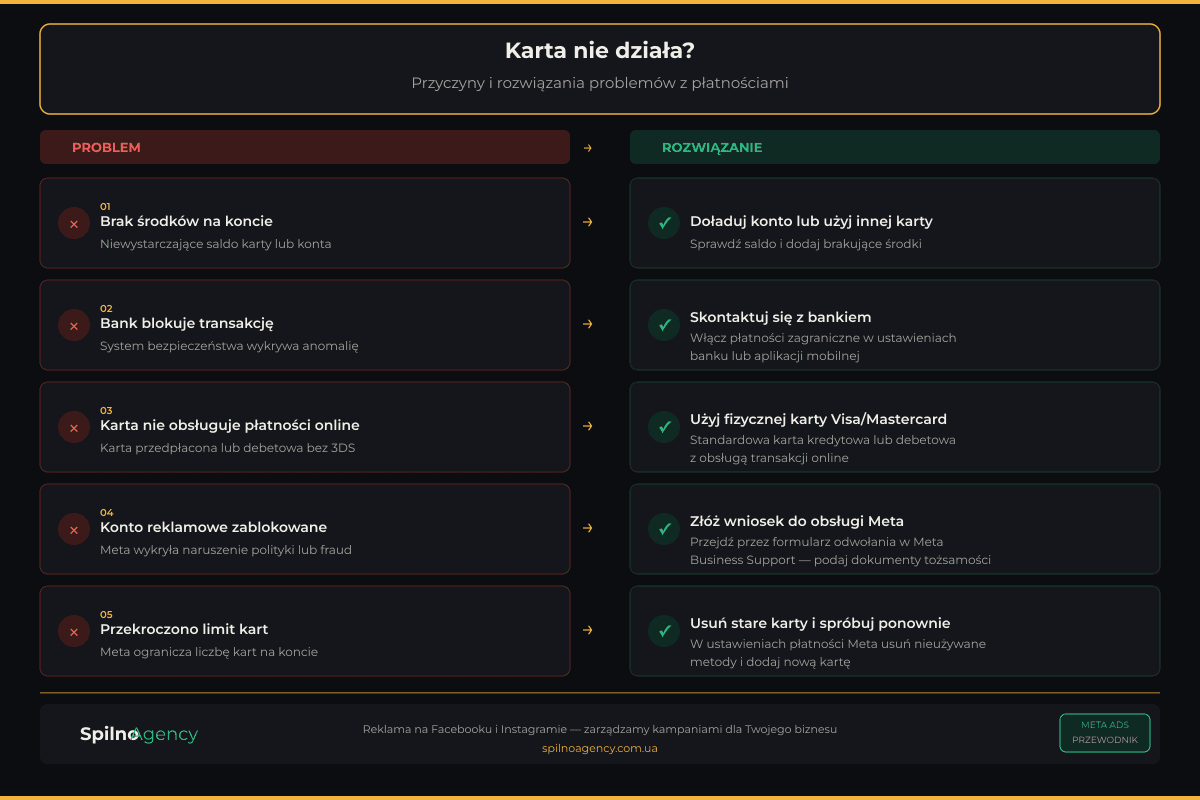
Task: Click text Włącz płatności zagraniczne w ustawieniach
Action: point(823,338)
